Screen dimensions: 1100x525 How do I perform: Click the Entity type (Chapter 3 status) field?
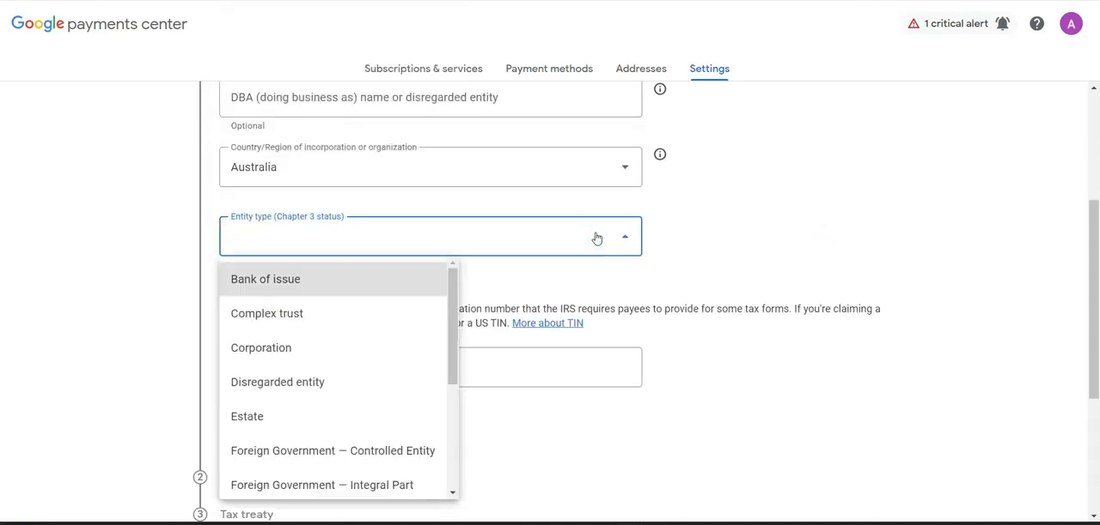(x=430, y=237)
